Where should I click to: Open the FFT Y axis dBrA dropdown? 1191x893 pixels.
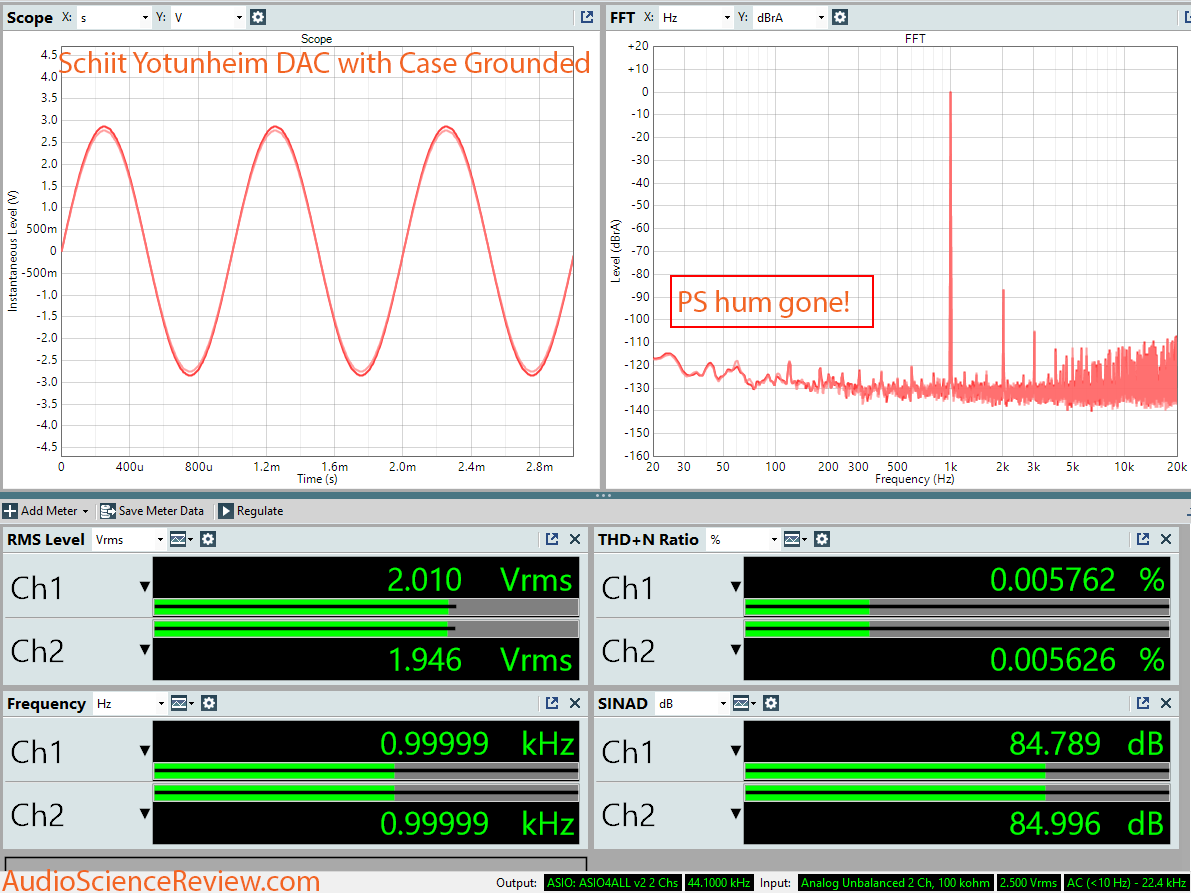(x=790, y=17)
